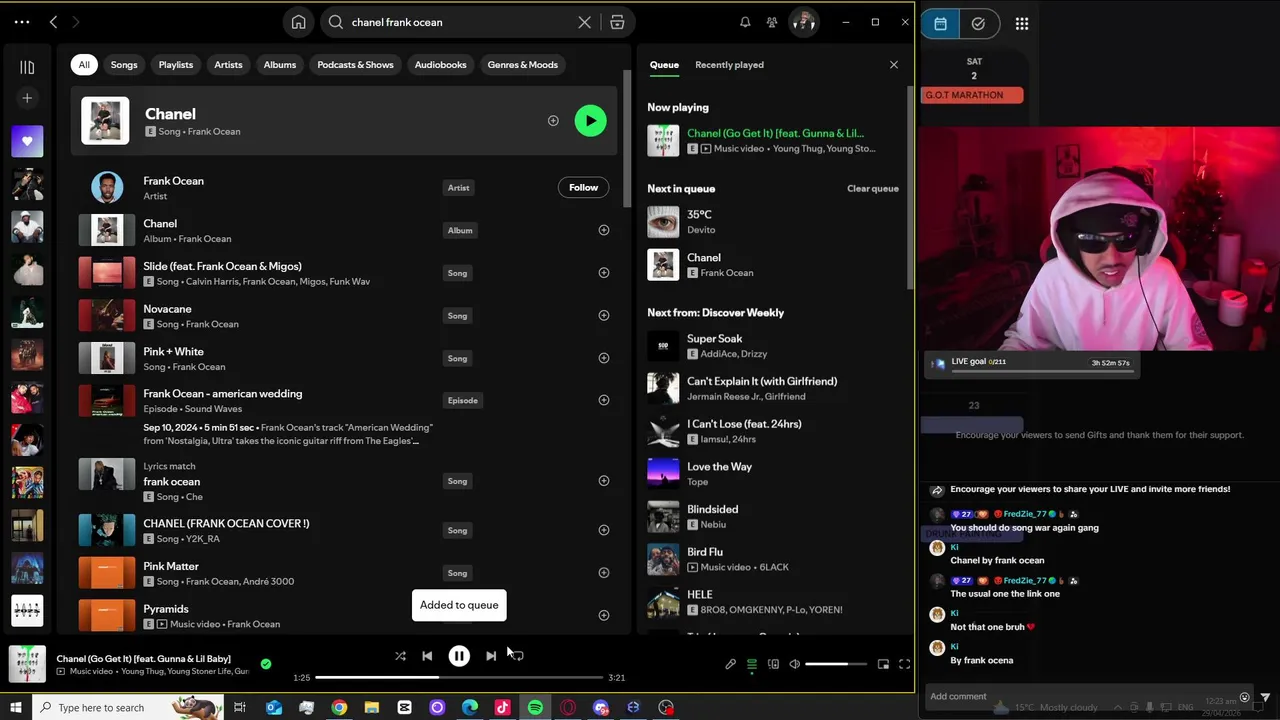Select the Podcasts & Shows filter chip

pyautogui.click(x=355, y=65)
